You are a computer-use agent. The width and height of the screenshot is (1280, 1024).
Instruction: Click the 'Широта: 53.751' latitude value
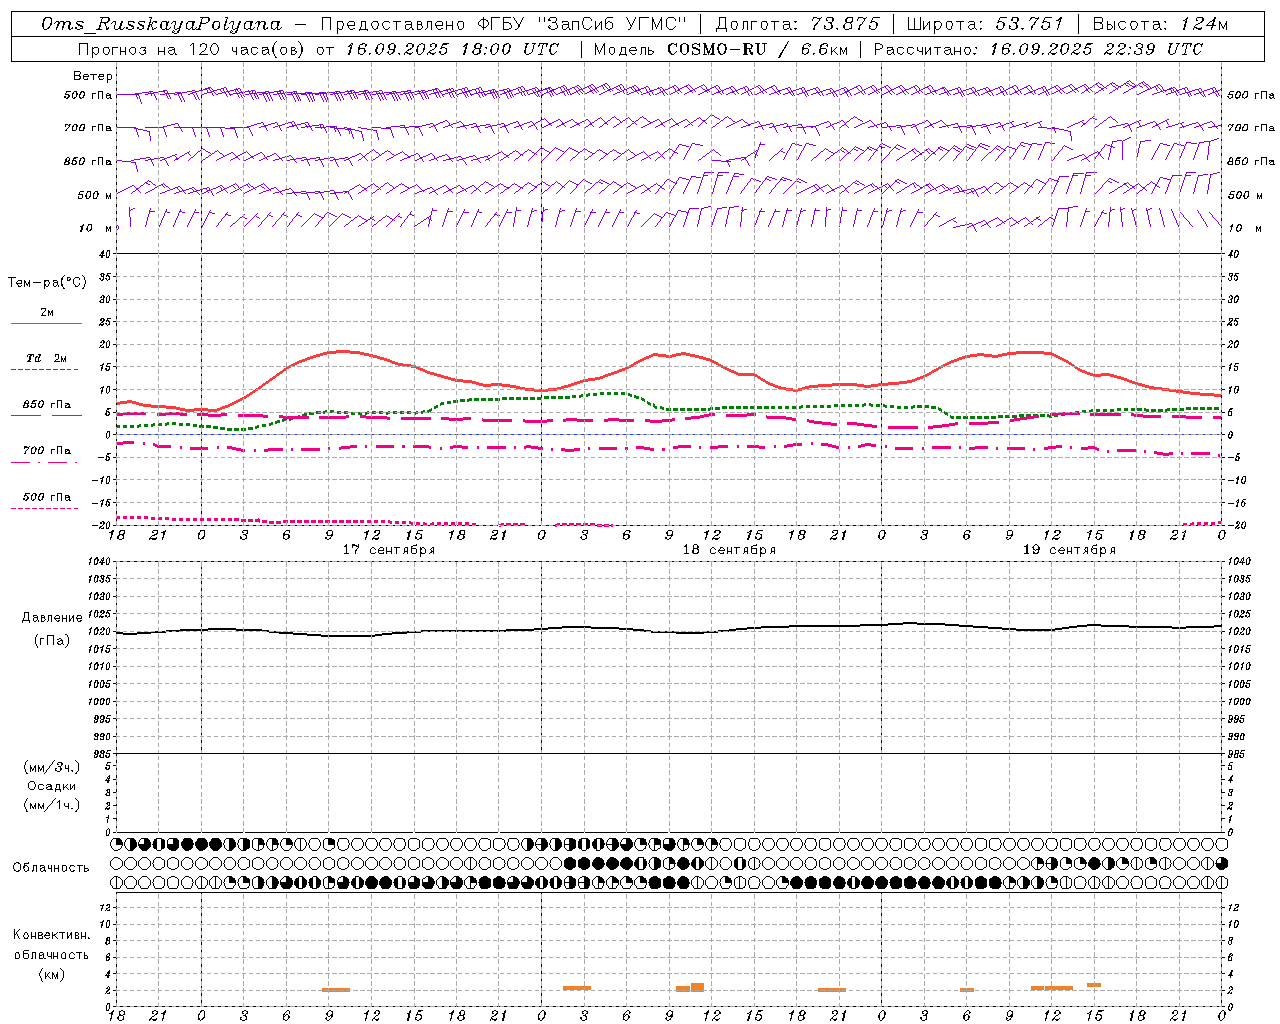pos(985,24)
